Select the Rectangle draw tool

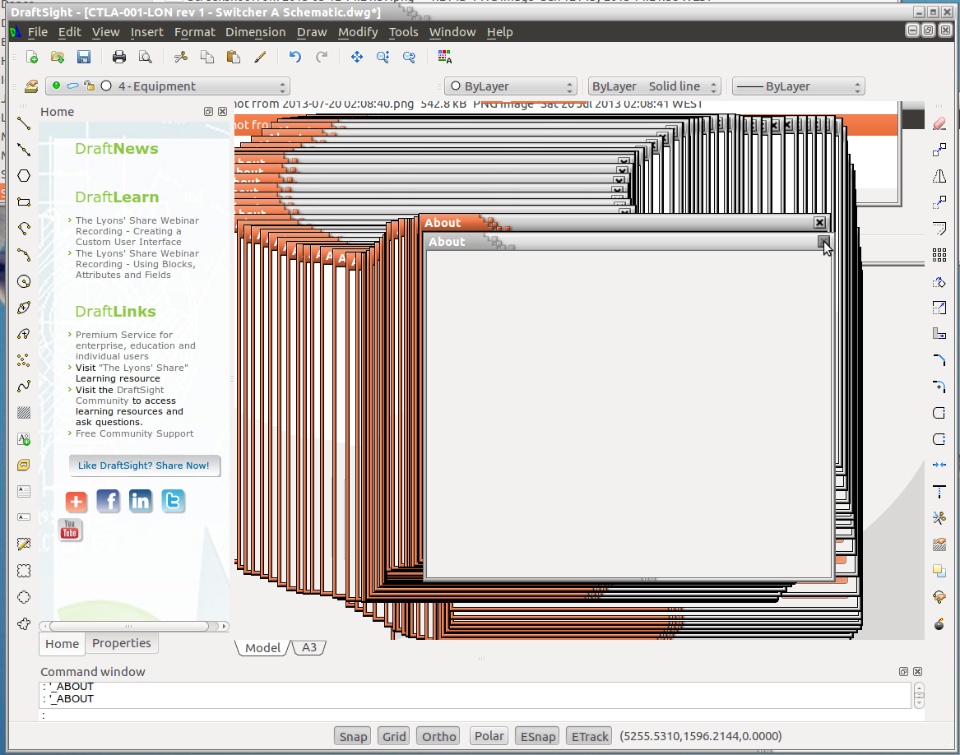coord(24,202)
